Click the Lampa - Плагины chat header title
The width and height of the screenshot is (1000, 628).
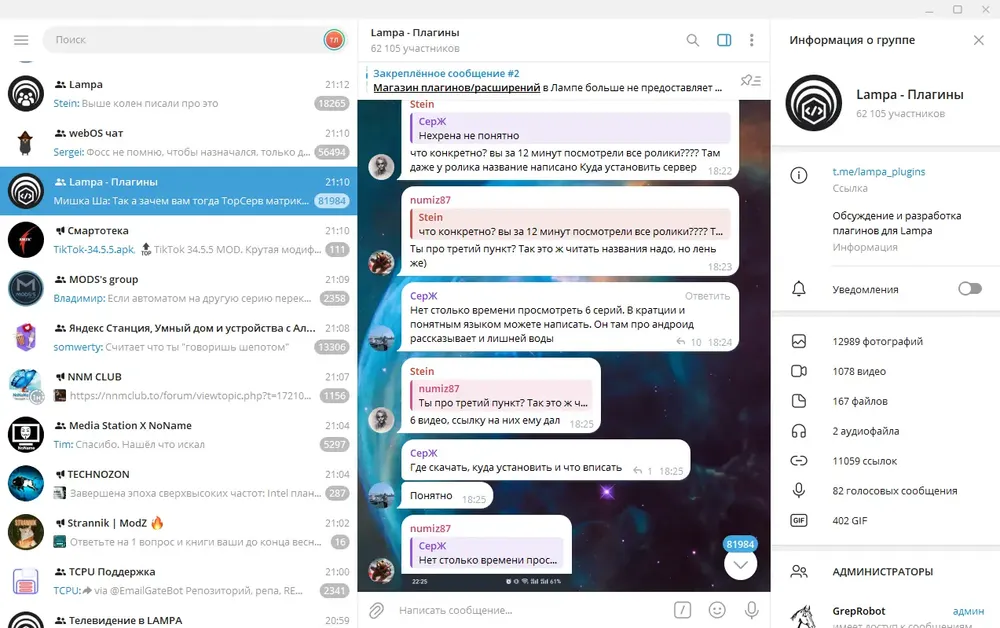pyautogui.click(x=415, y=33)
